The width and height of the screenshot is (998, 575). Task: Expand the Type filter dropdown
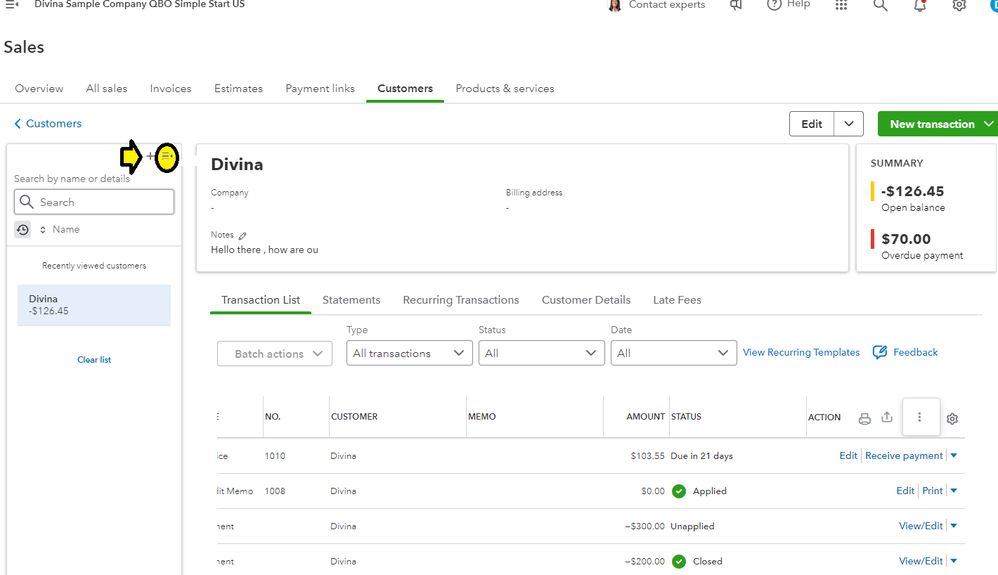pyautogui.click(x=409, y=353)
